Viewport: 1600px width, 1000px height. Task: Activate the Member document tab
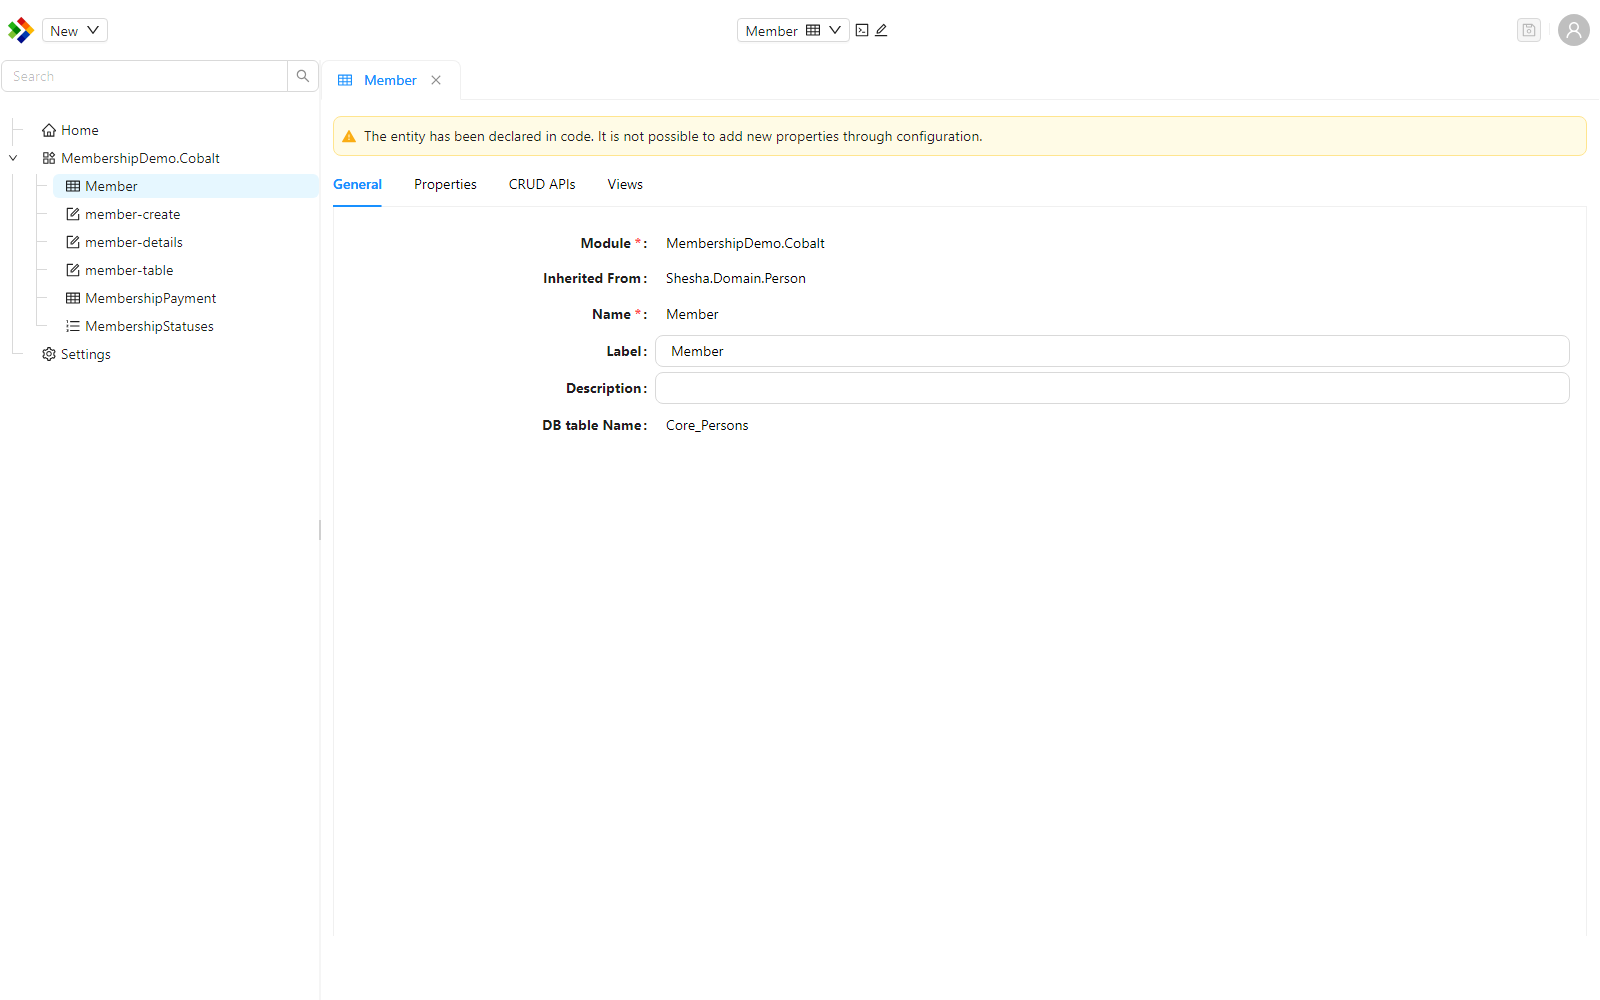(x=390, y=80)
